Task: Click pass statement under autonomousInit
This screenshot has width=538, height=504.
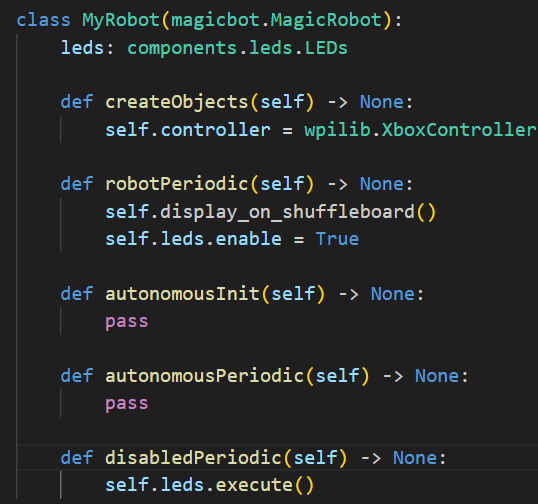Action: (x=127, y=322)
